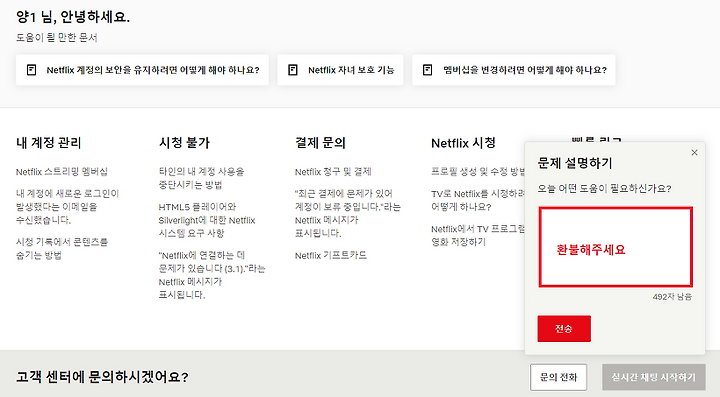
Task: Open article Netflix 계정의 보안을 유지하려면 어떻게 해야 하나요?
Action: pos(142,70)
